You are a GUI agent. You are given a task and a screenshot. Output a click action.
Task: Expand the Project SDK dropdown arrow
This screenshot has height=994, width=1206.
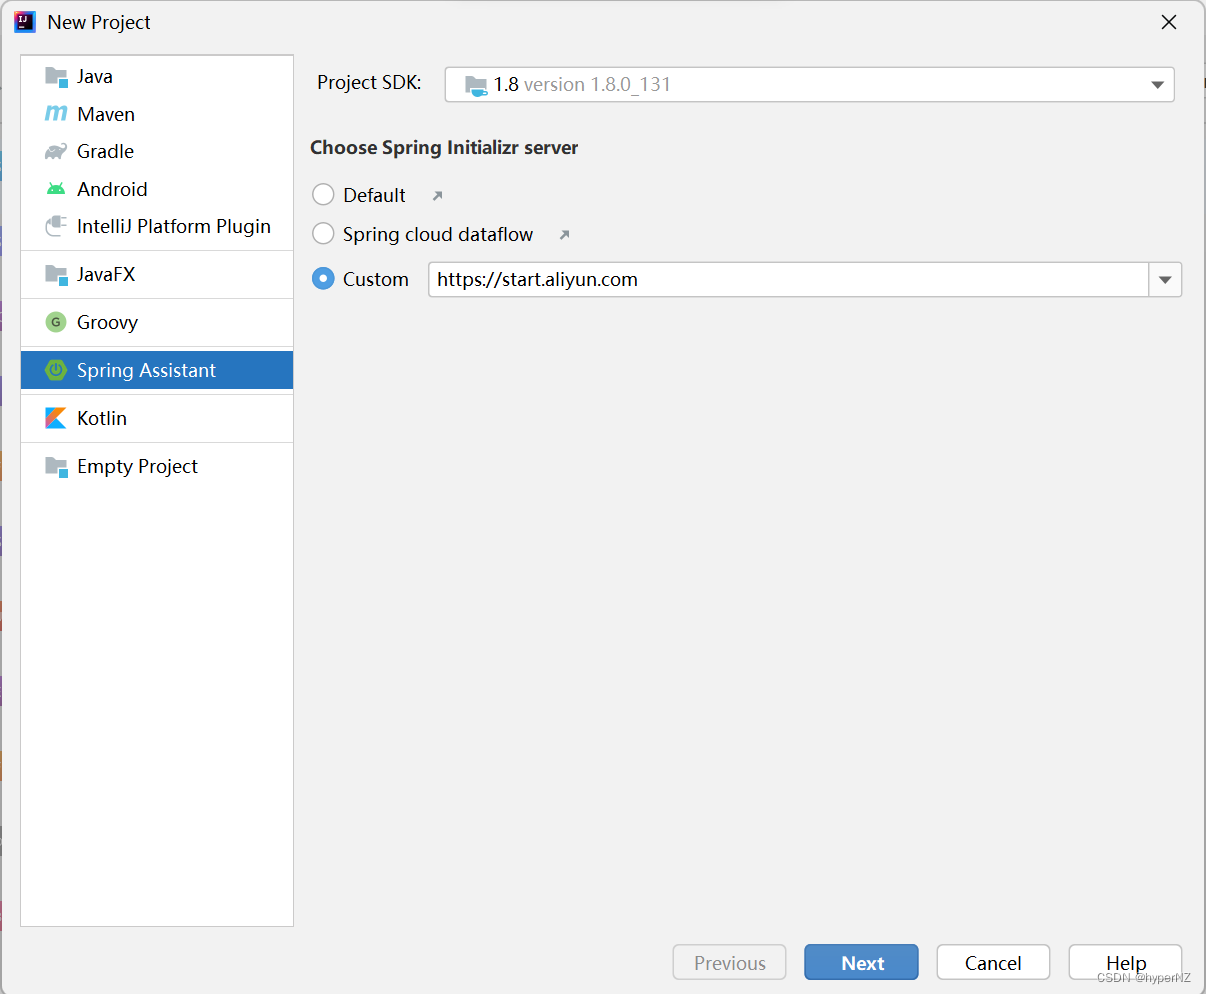(x=1157, y=85)
